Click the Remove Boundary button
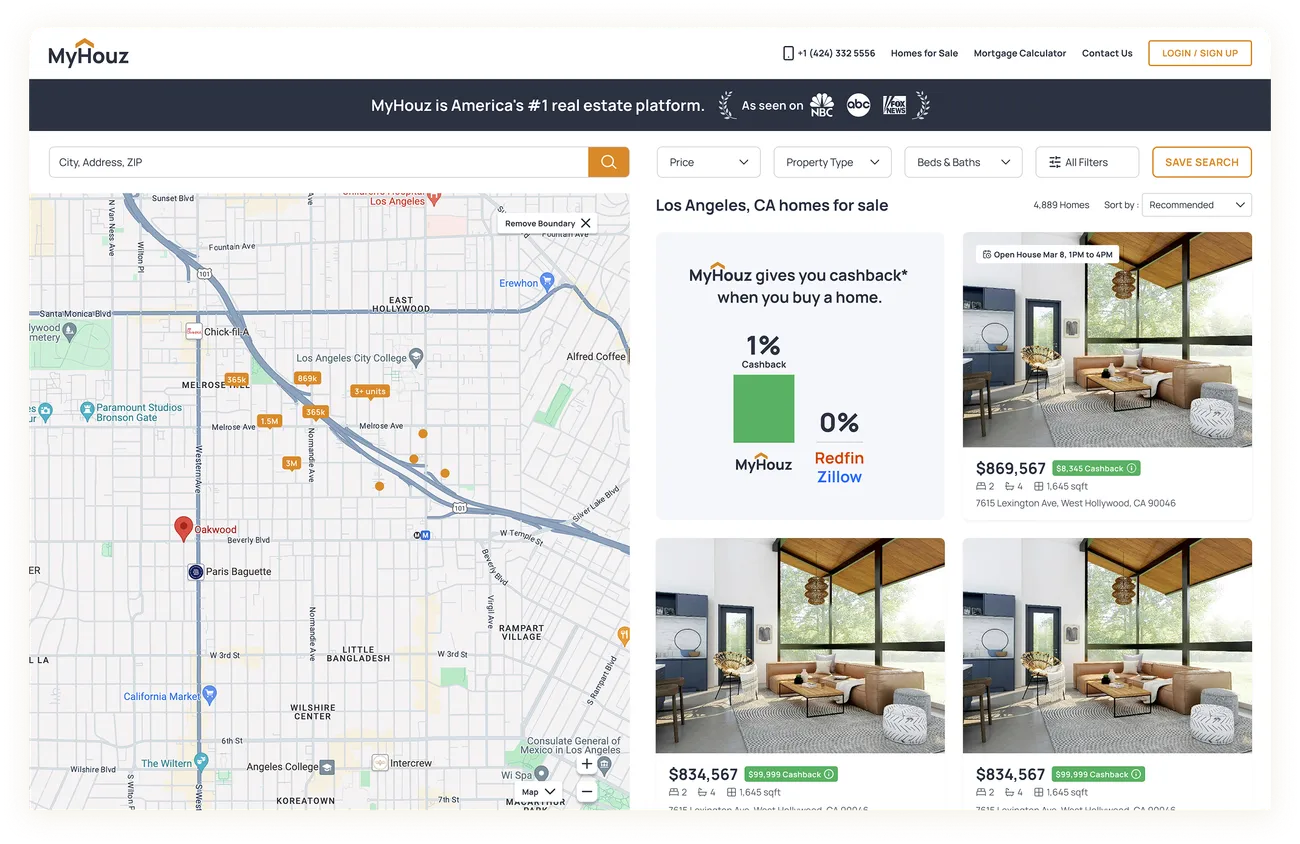This screenshot has height=844, width=1300. pyautogui.click(x=548, y=223)
